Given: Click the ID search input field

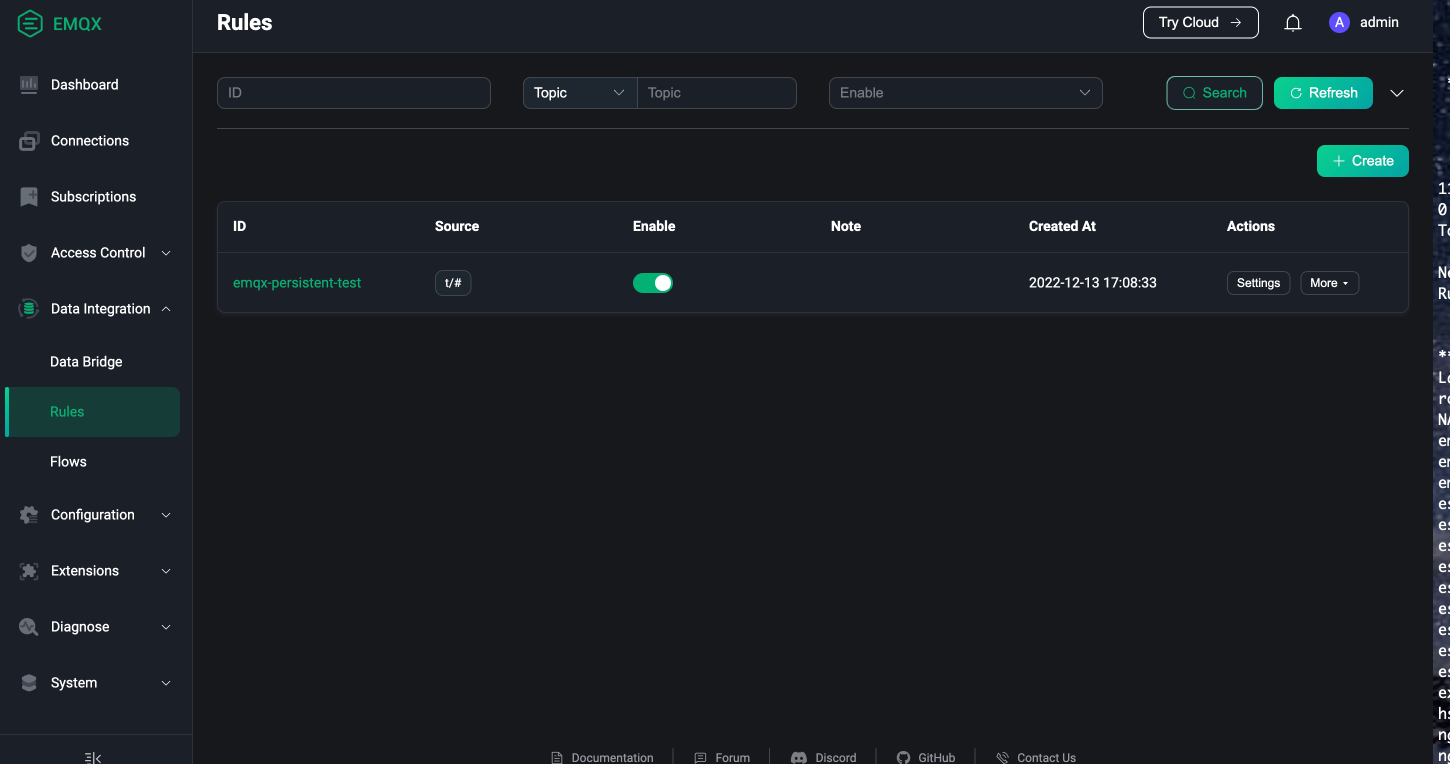Looking at the screenshot, I should click(353, 93).
